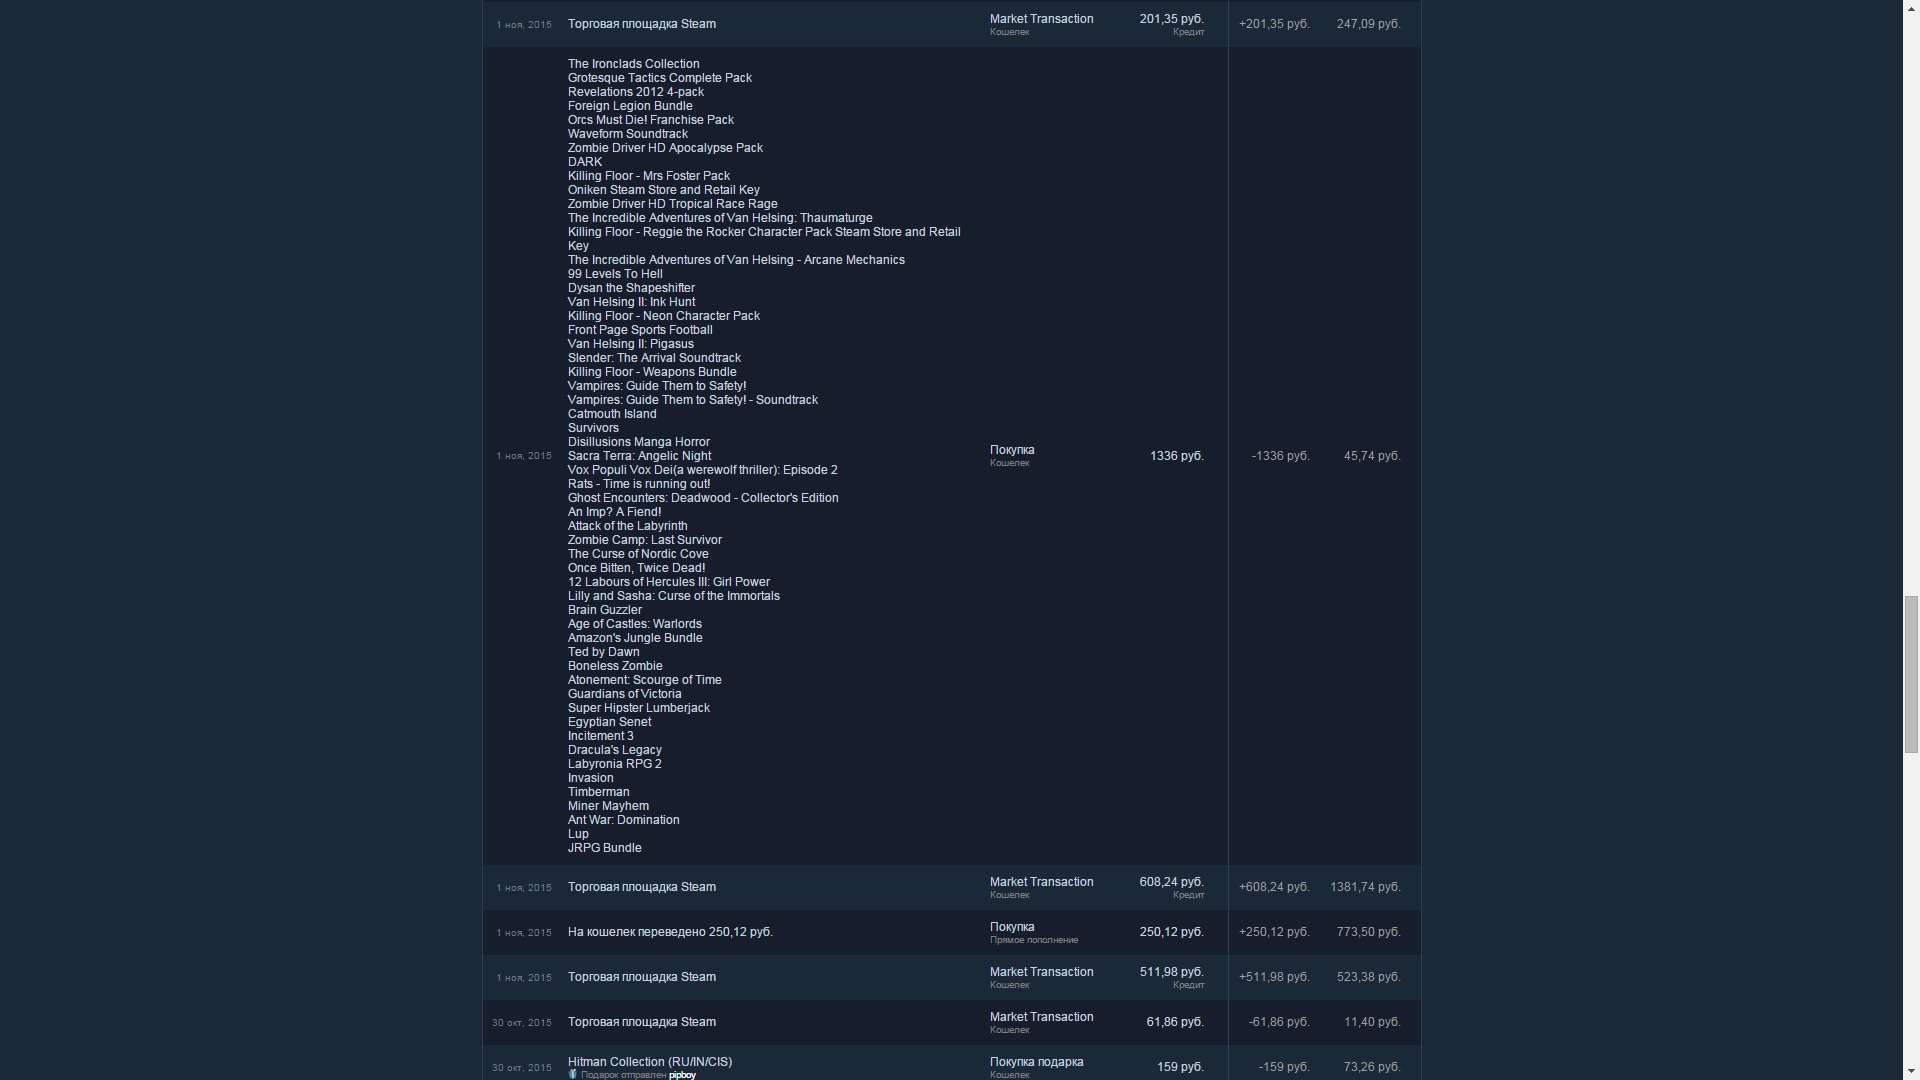Image resolution: width=1920 pixels, height=1080 pixels.
Task: Click 'The Curse of Nordic Cove' entry
Action: (x=638, y=554)
